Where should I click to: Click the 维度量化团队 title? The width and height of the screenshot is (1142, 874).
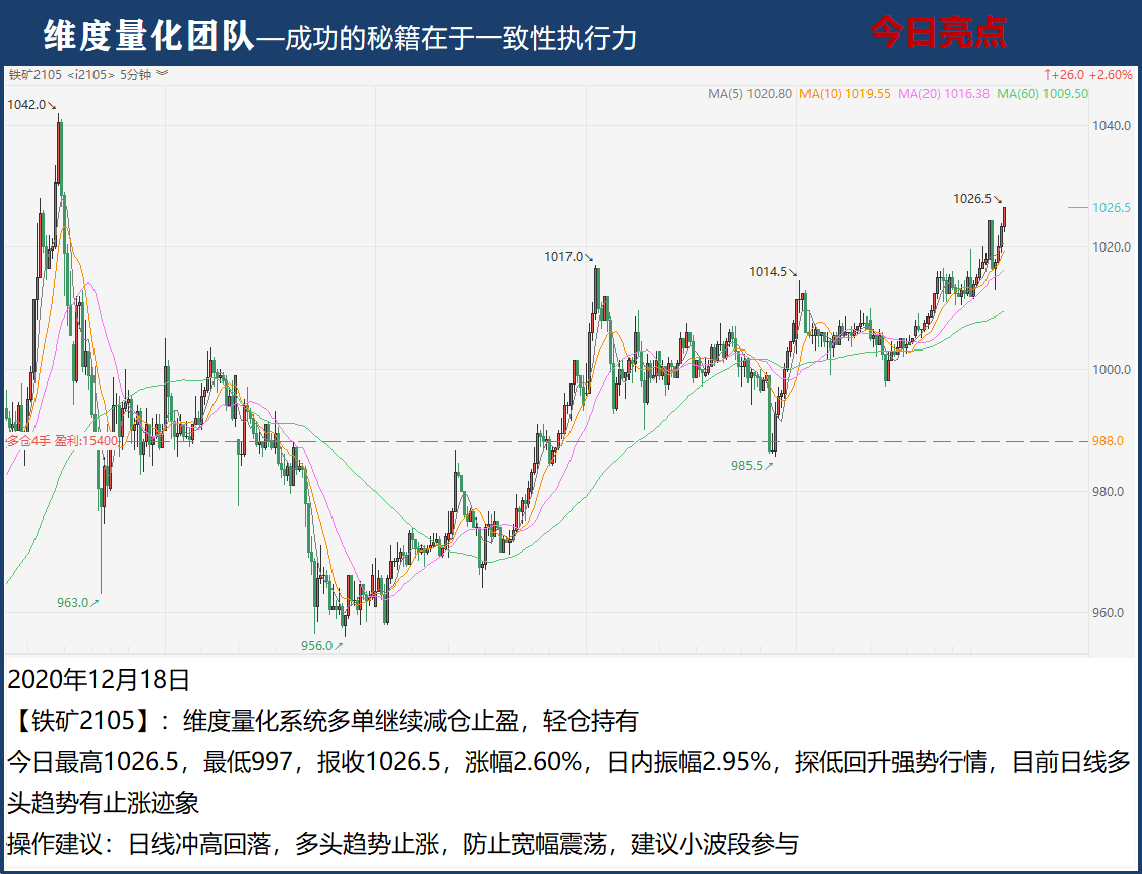coord(148,36)
